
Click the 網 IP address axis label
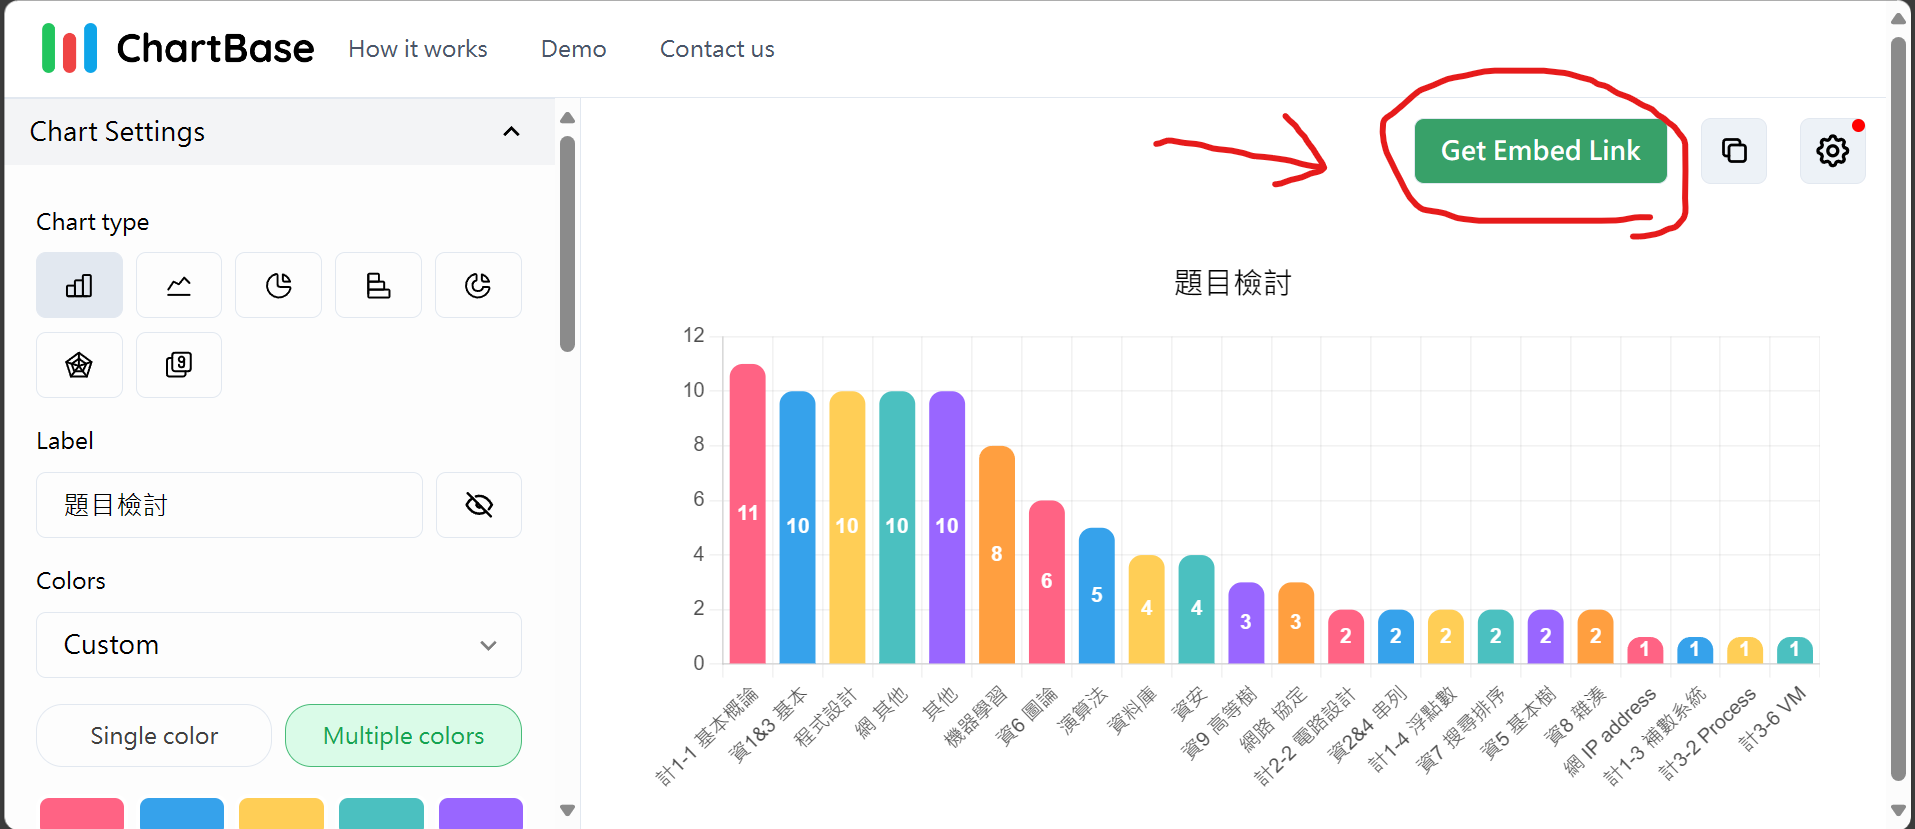[x=1611, y=732]
